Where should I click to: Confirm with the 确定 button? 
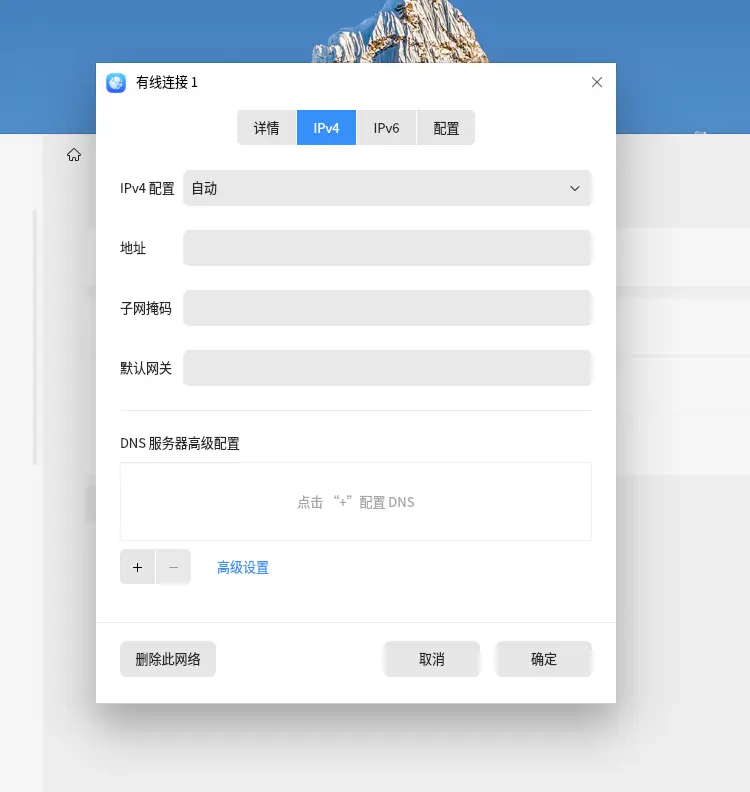click(x=544, y=659)
